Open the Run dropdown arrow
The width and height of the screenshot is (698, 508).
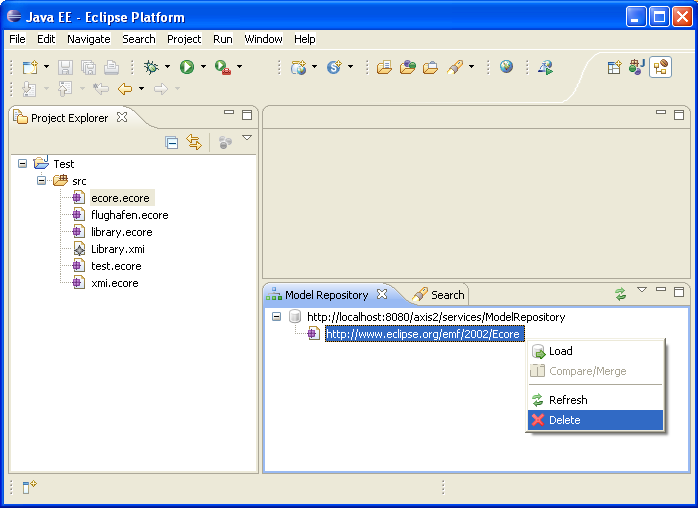click(x=203, y=67)
